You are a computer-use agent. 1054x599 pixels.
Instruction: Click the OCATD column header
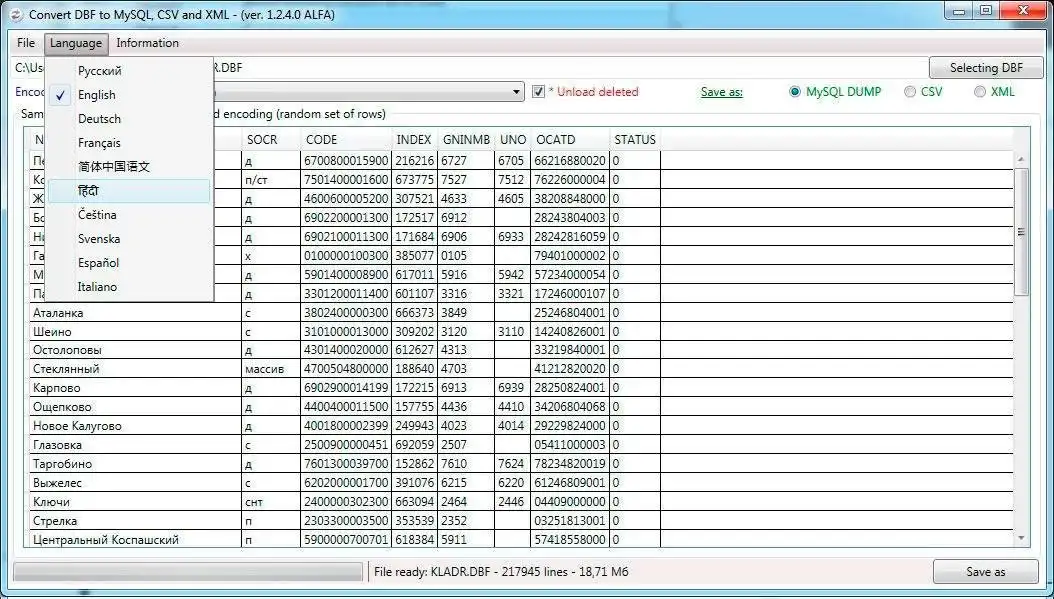coord(570,140)
